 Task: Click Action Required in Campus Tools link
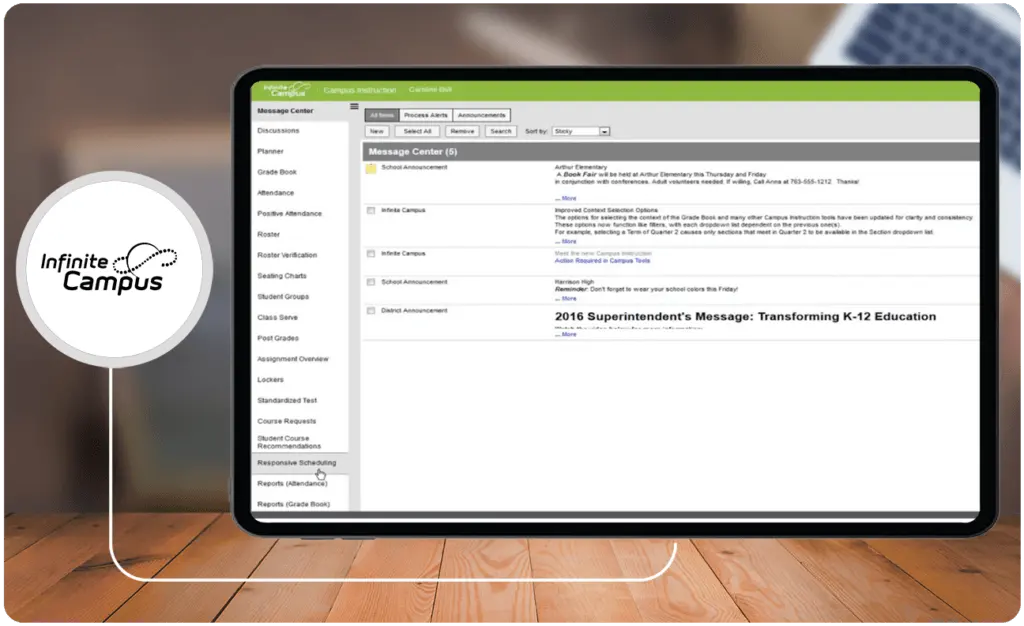[x=602, y=261]
